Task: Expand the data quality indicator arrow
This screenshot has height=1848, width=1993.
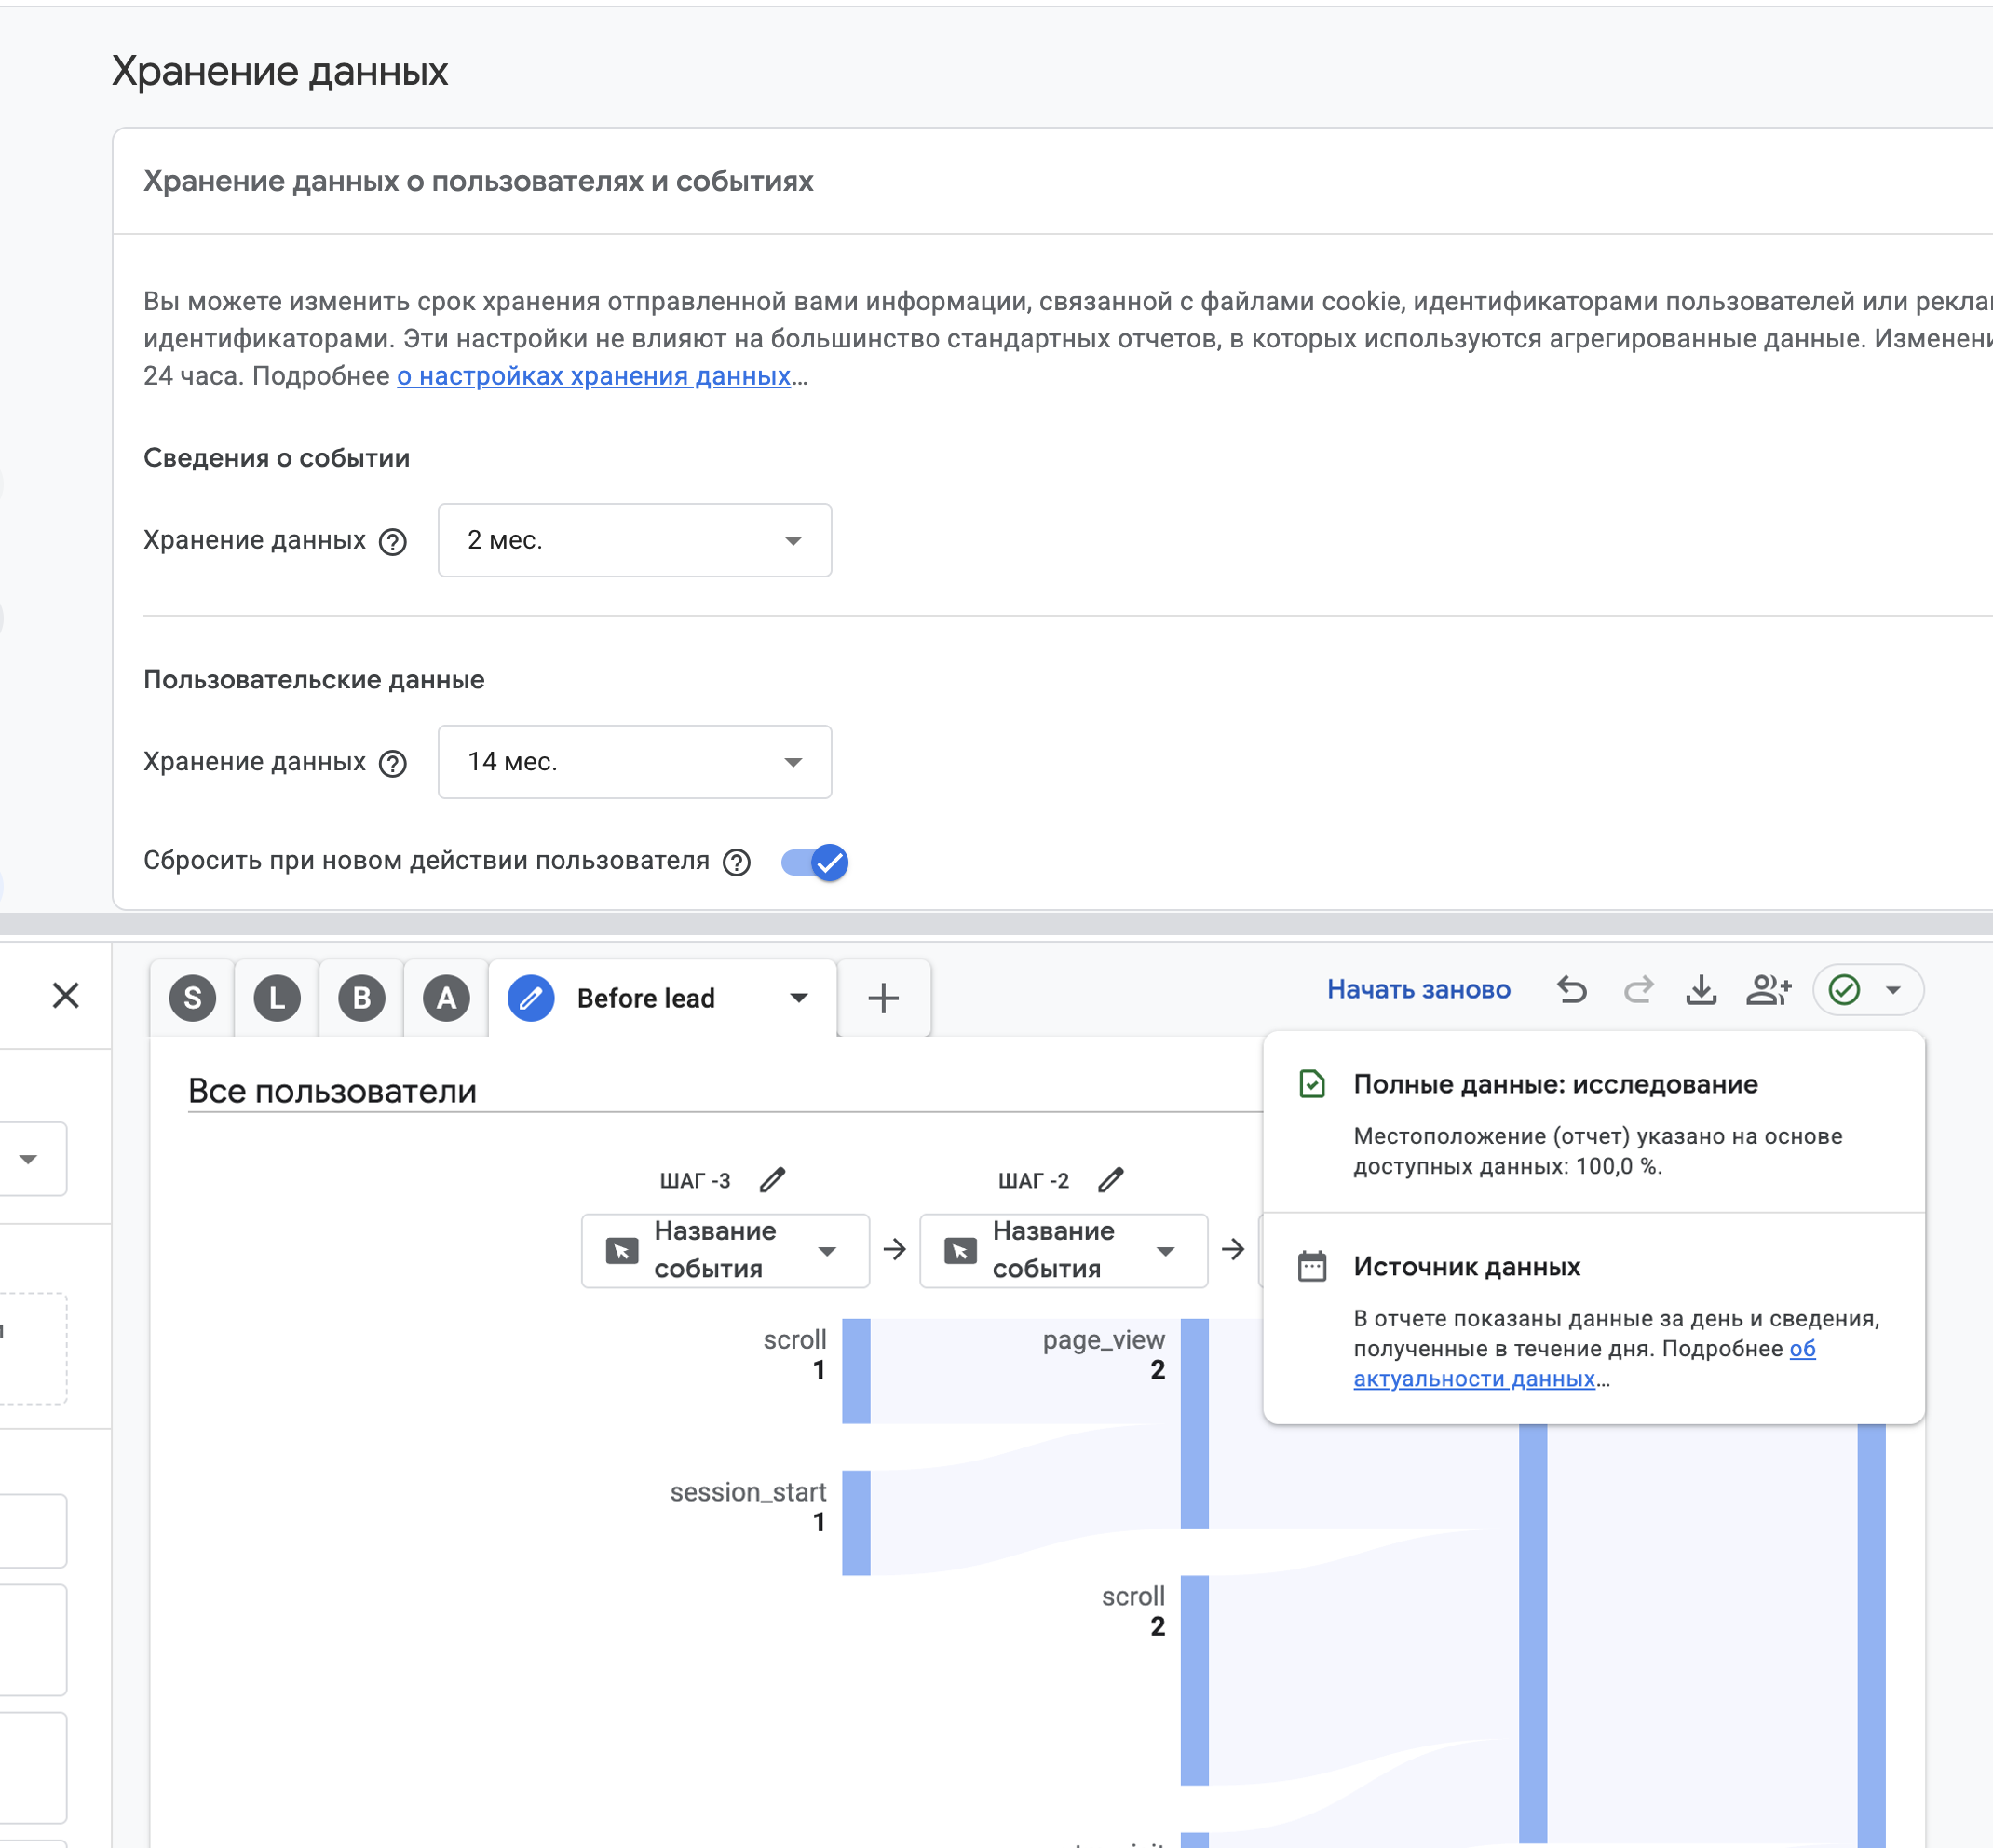Action: [x=1893, y=990]
